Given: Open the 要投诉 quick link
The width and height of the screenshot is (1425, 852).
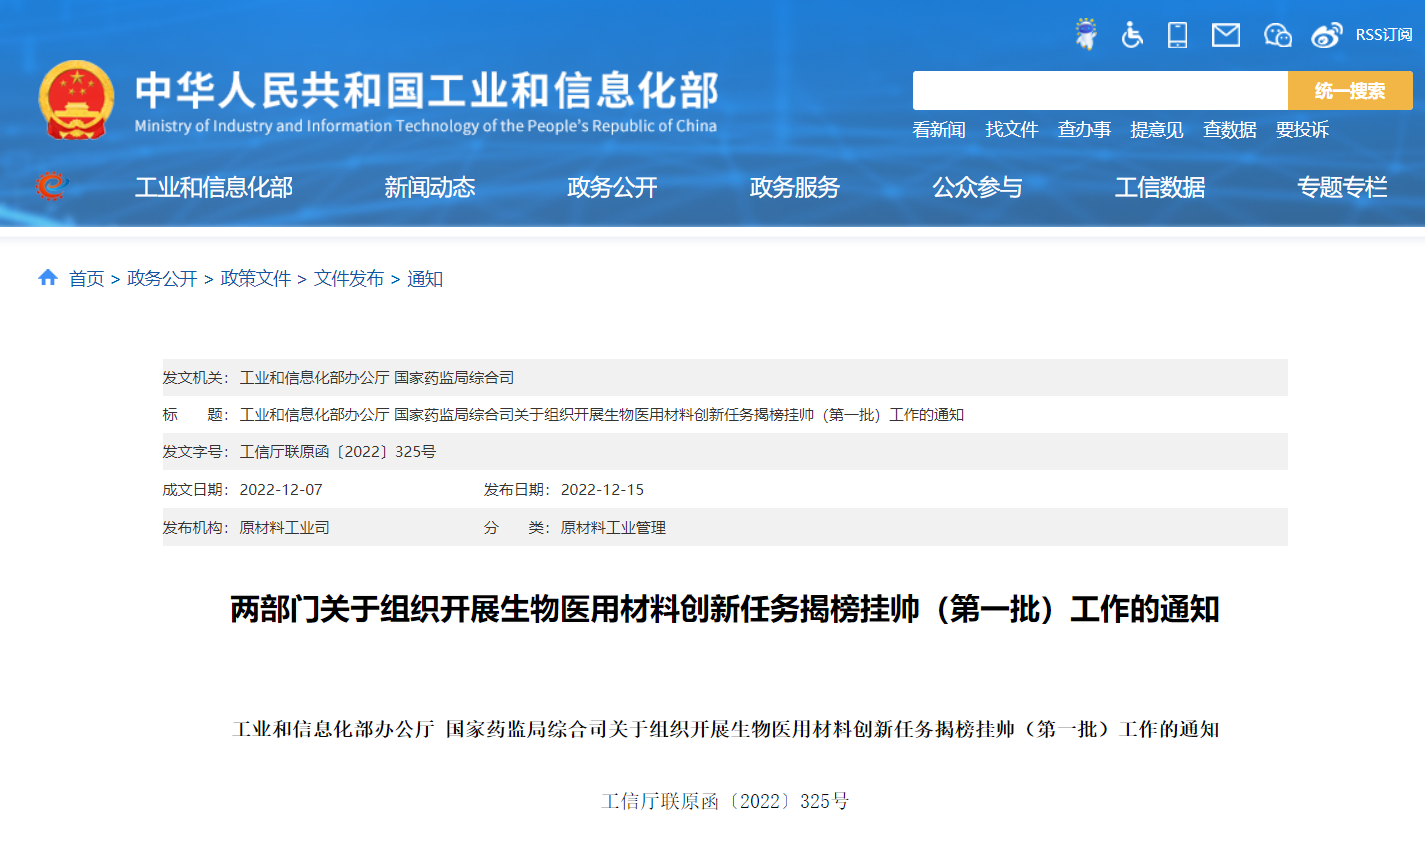Looking at the screenshot, I should coord(1302,130).
